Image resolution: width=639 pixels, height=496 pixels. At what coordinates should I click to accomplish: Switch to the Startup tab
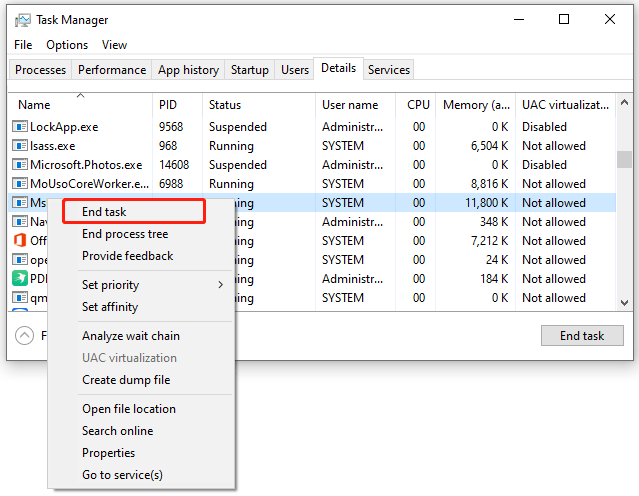(x=249, y=70)
